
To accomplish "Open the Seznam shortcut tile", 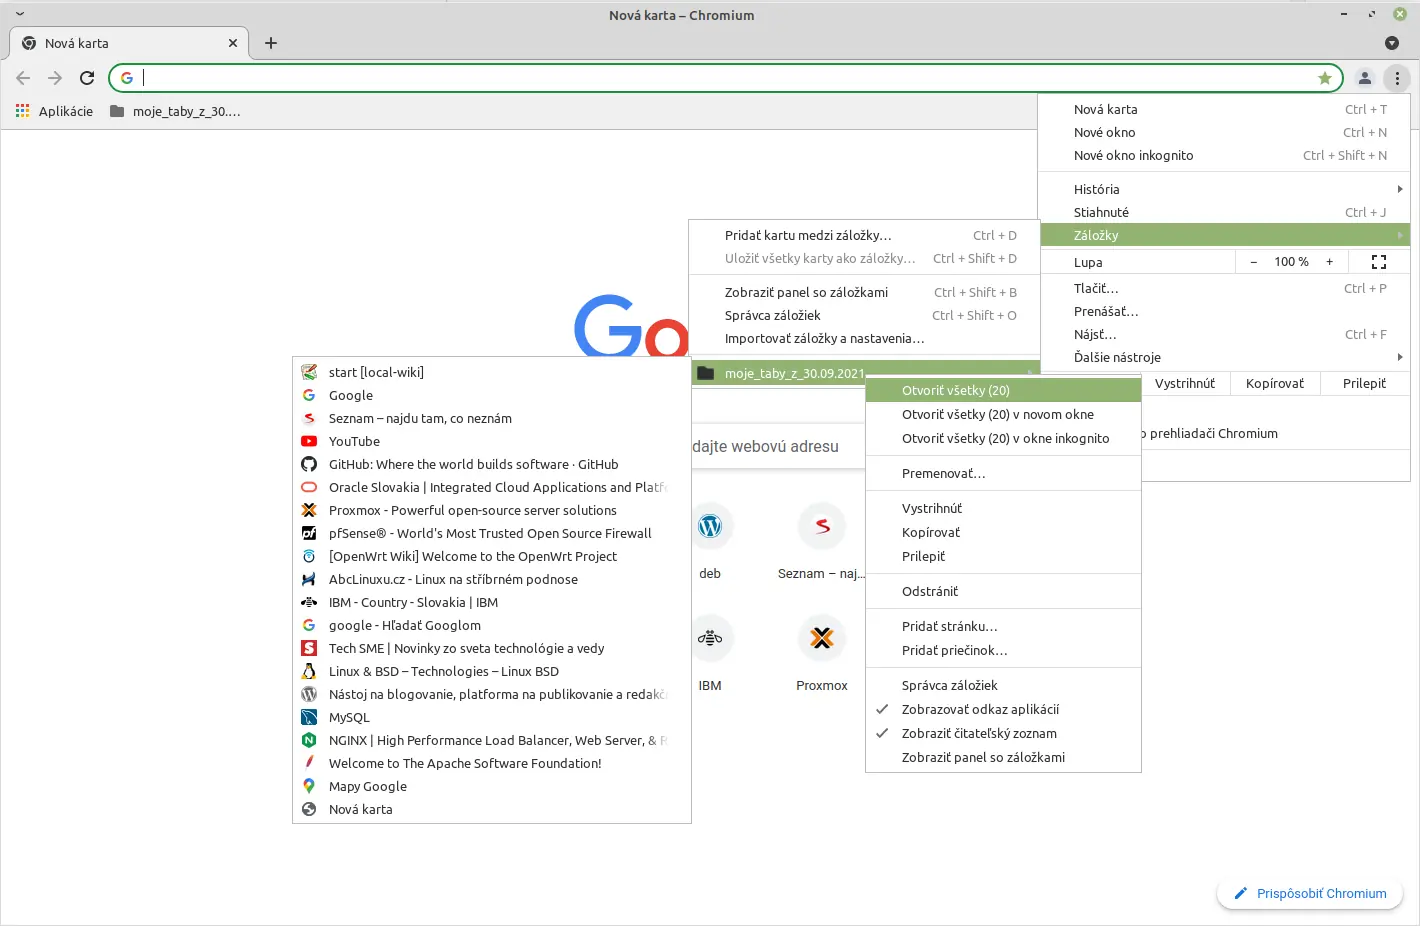I will click(x=822, y=541).
